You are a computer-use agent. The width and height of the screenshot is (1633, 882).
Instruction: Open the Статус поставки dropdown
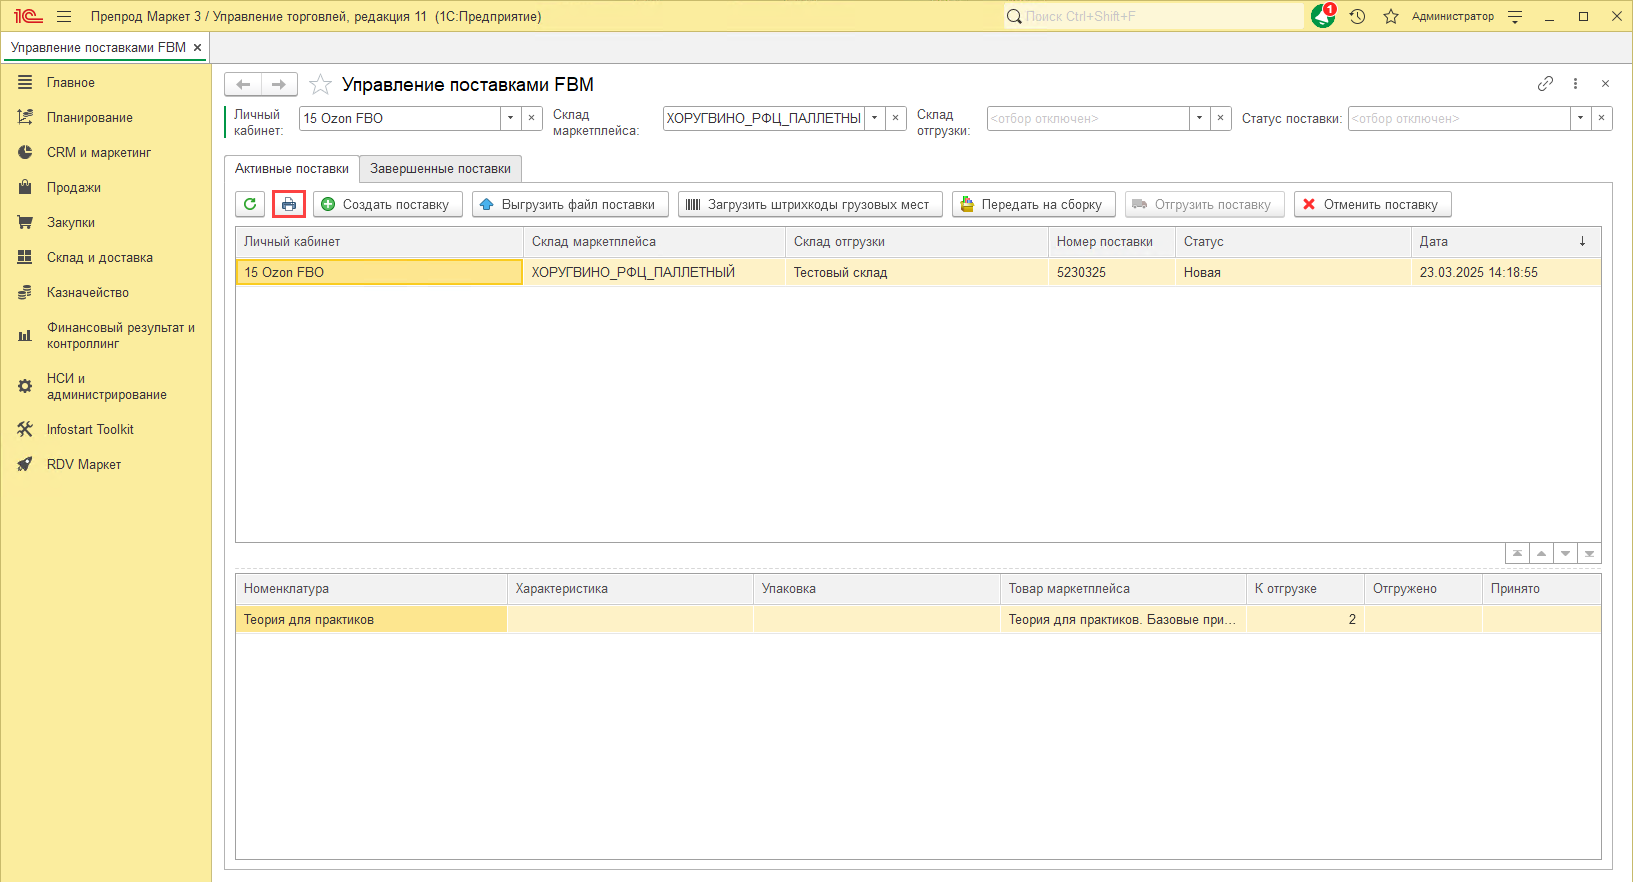[x=1580, y=118]
